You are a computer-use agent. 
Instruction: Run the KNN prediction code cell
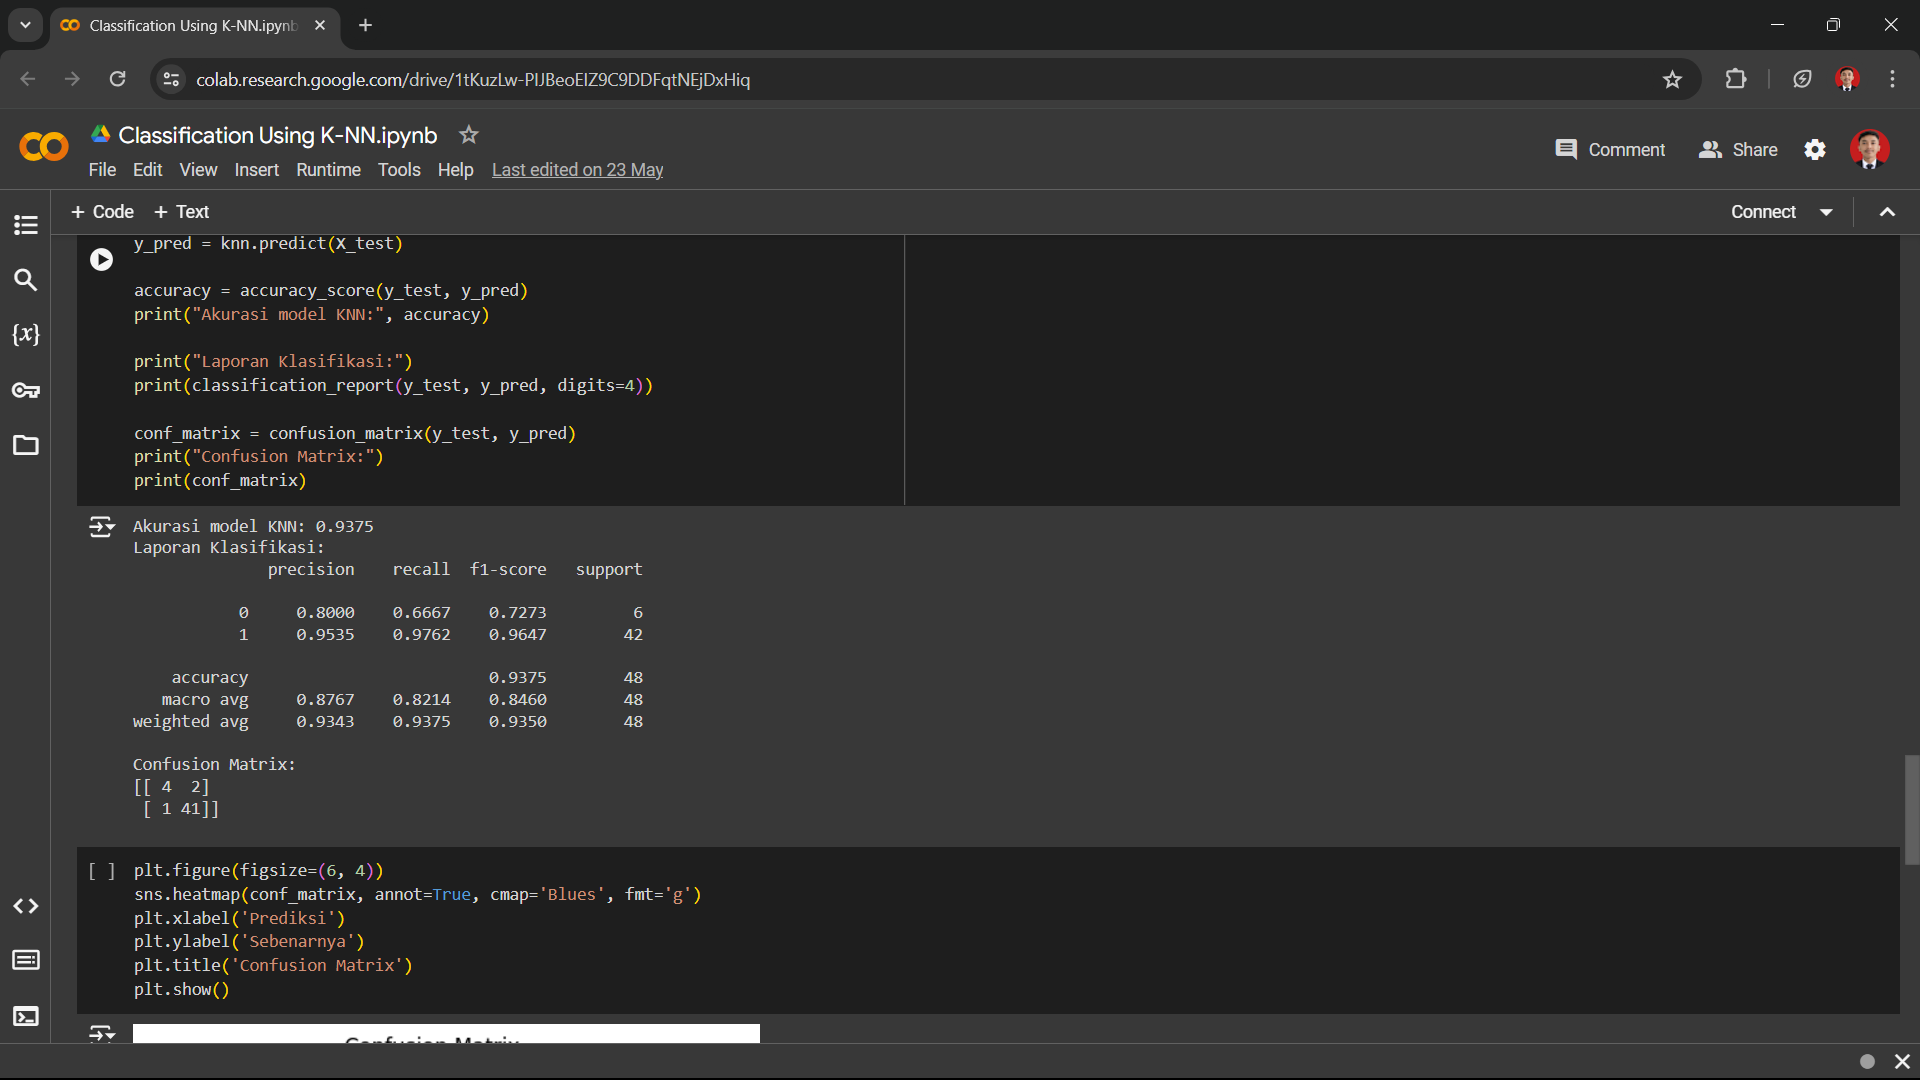click(101, 260)
